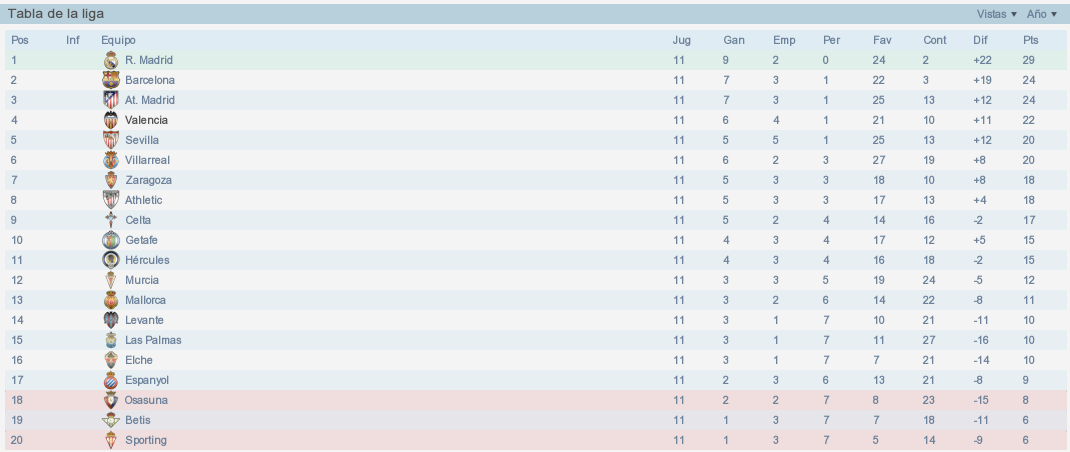Open the Las Palmas team link
Viewport: 1070px width, 452px height.
[x=153, y=340]
